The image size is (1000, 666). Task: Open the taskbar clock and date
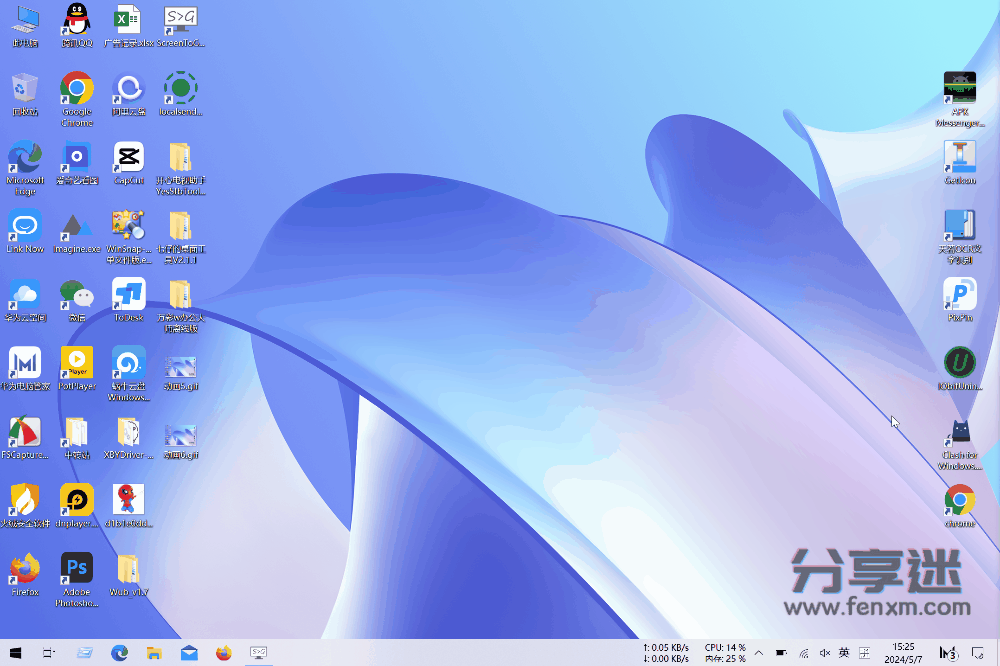tap(903, 653)
